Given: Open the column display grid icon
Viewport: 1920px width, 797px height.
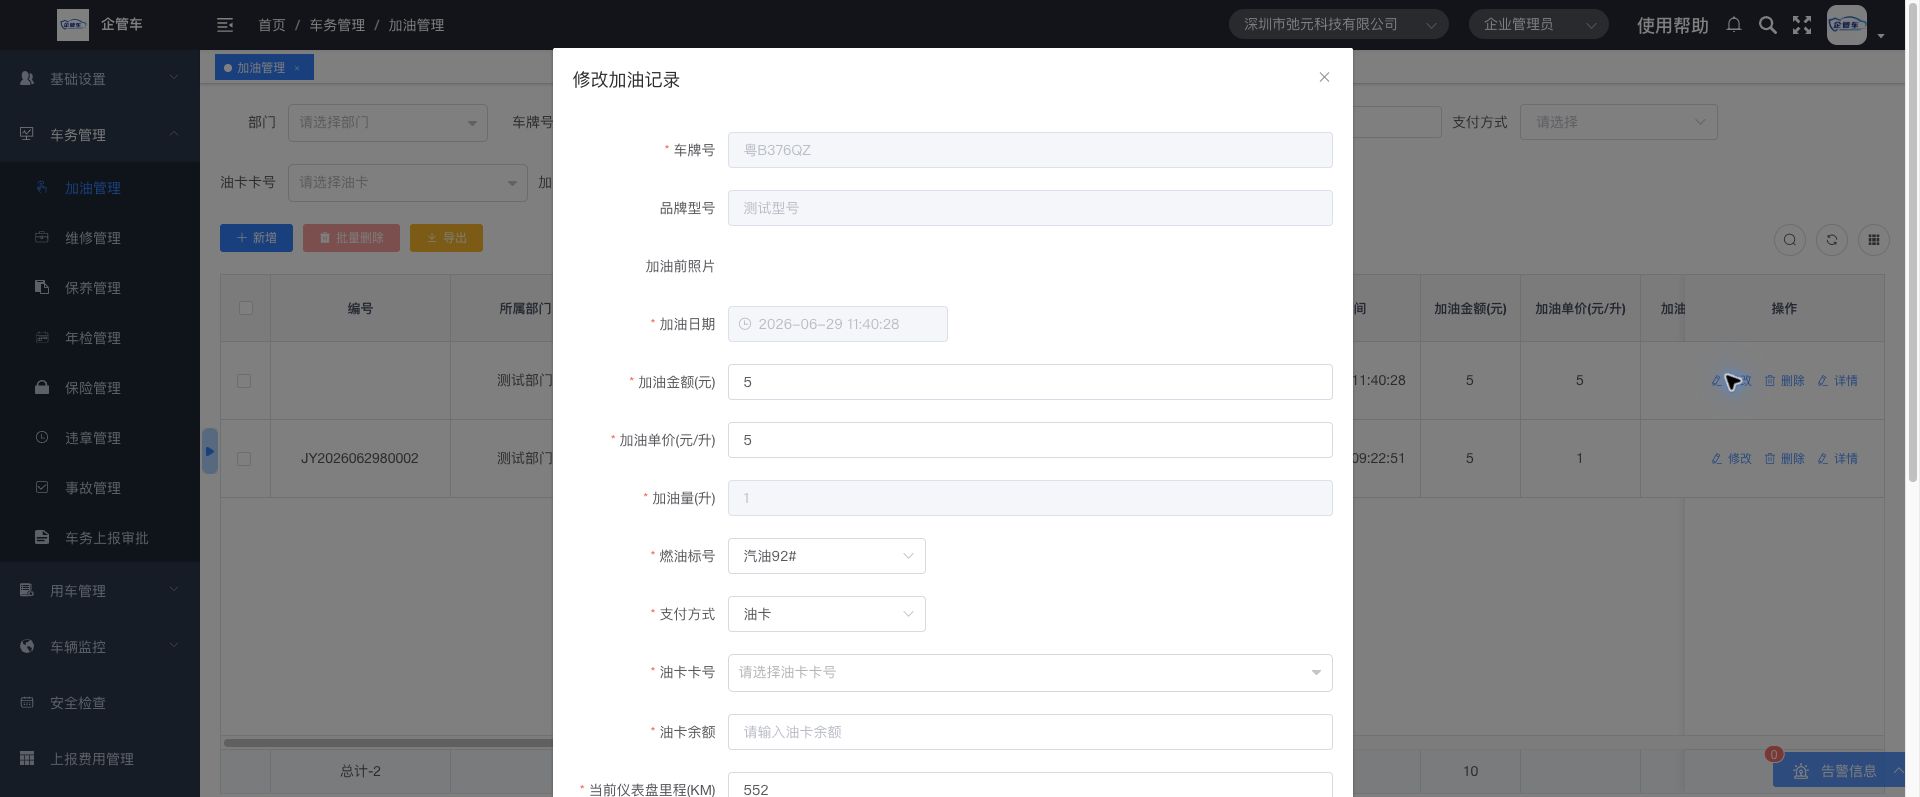Looking at the screenshot, I should pos(1874,240).
